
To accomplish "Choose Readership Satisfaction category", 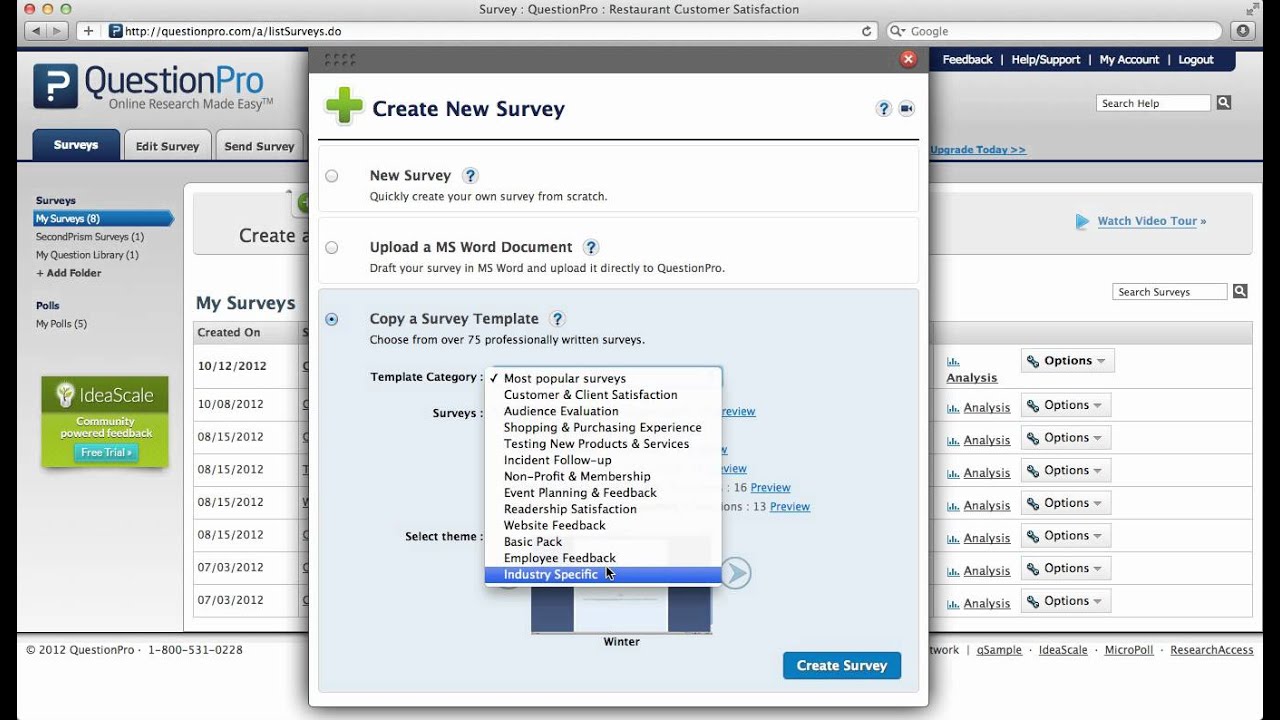I will tap(603, 509).
